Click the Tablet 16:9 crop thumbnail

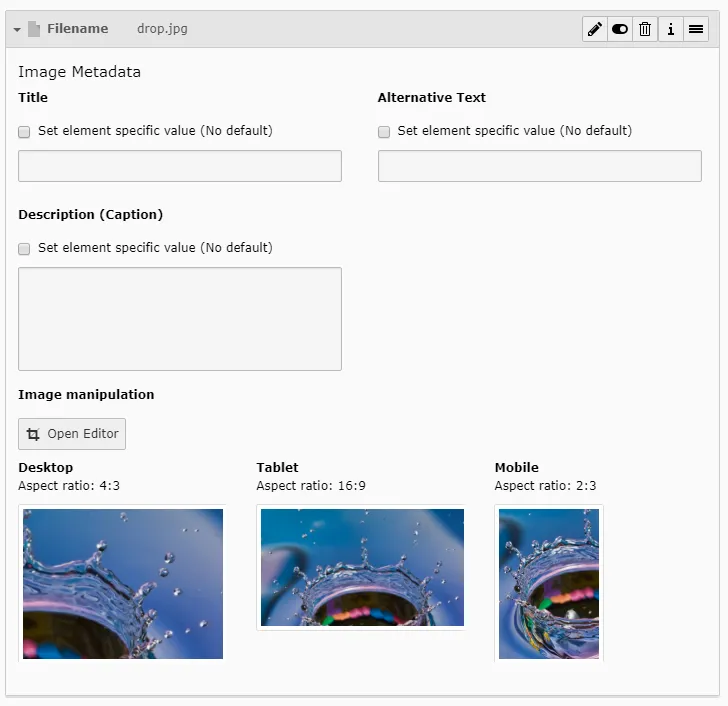362,567
